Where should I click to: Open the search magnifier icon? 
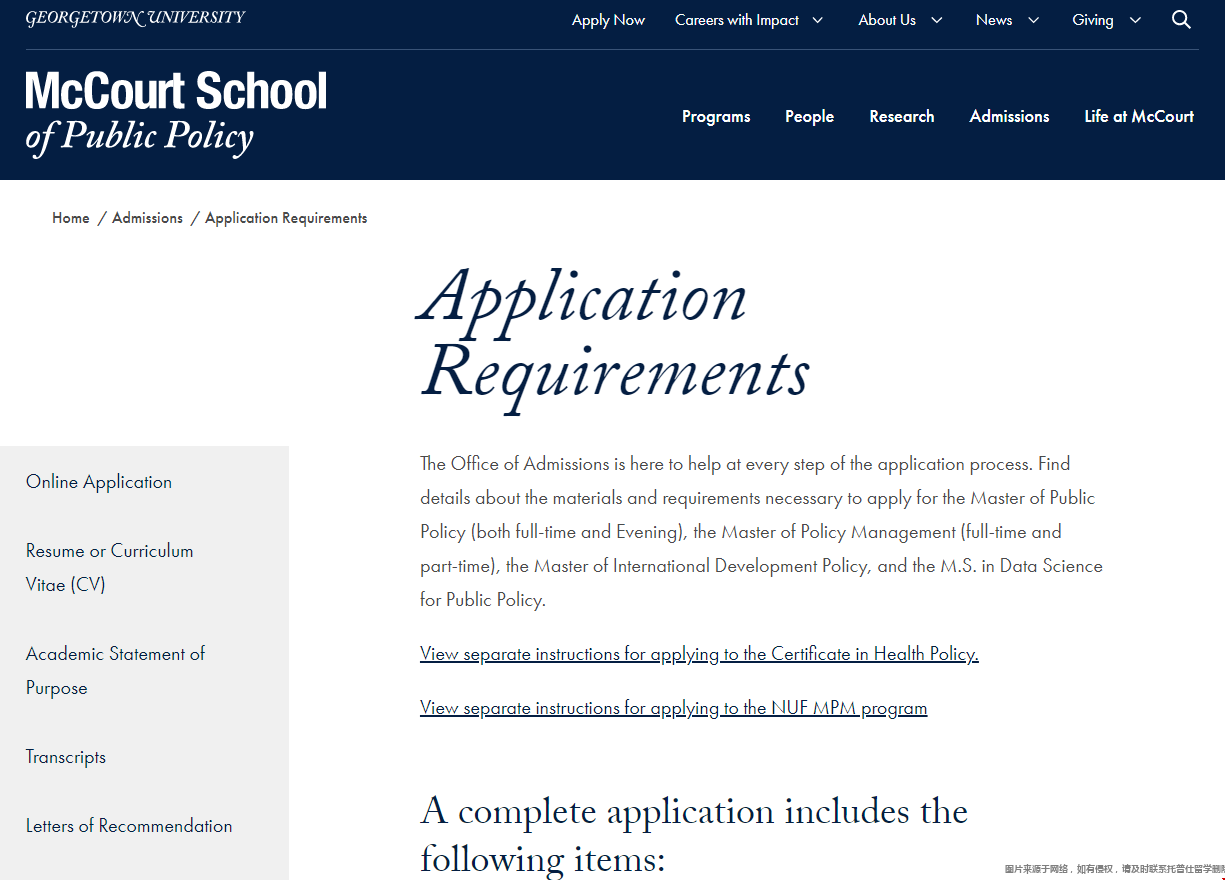1181,20
